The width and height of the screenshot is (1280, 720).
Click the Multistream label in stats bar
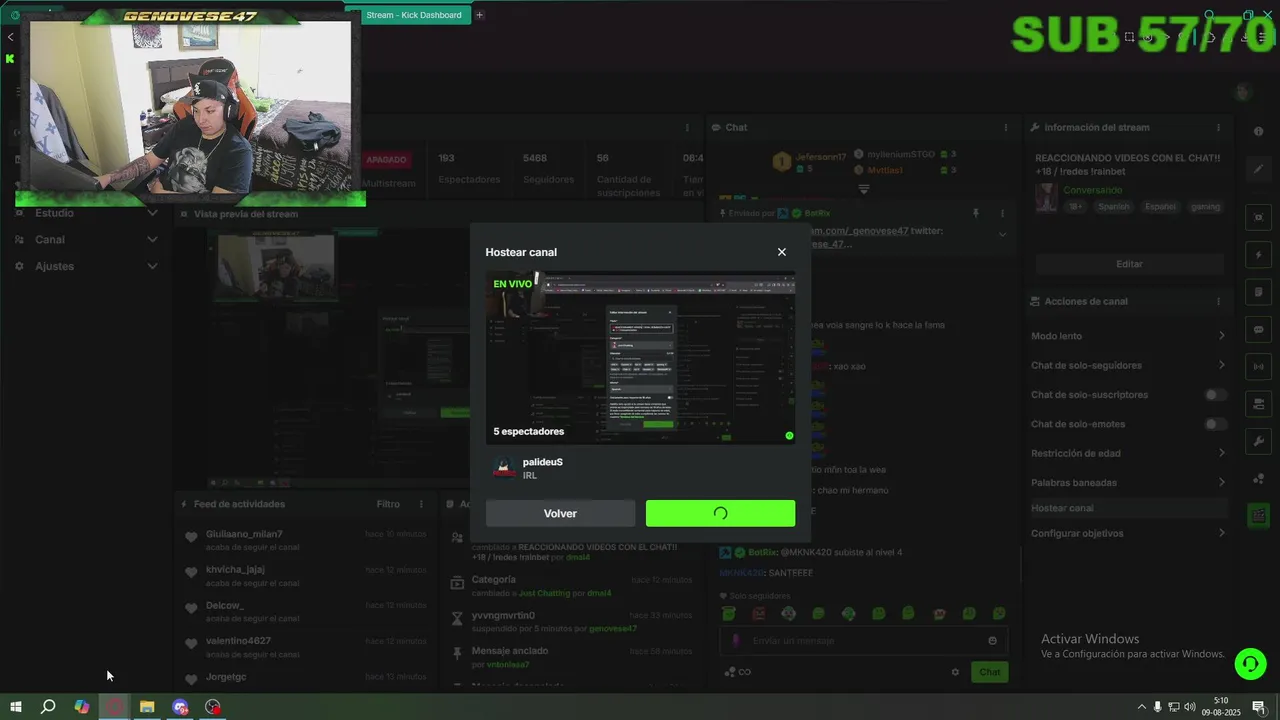pos(388,184)
